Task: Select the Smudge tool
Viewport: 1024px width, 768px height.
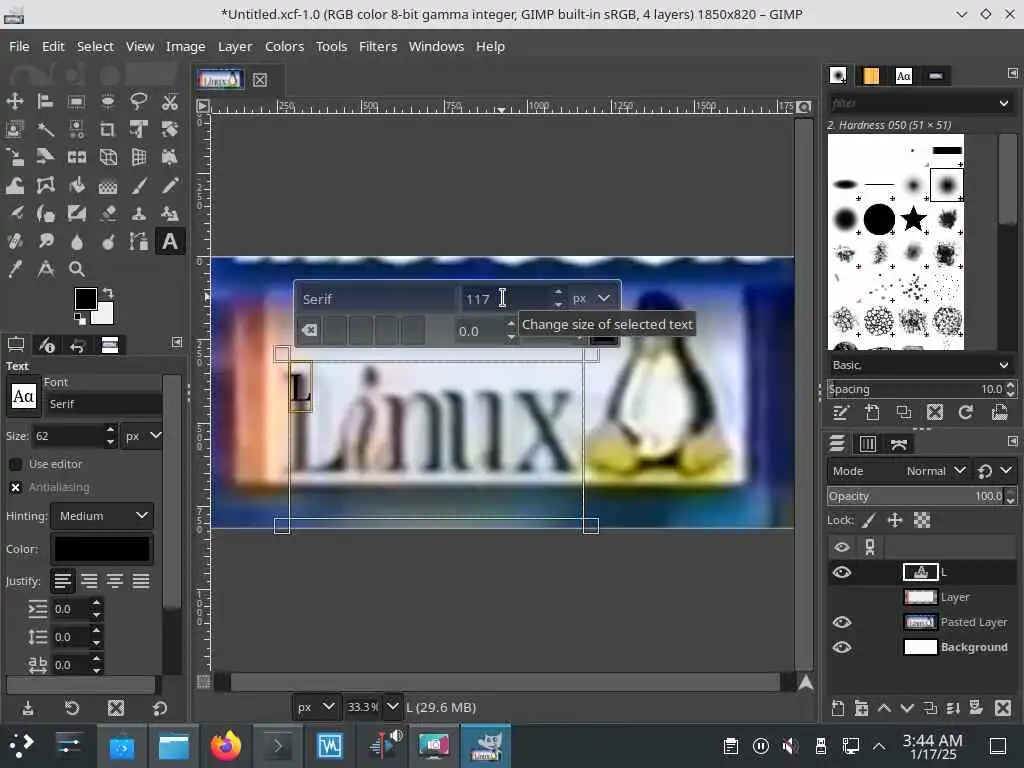Action: click(45, 242)
